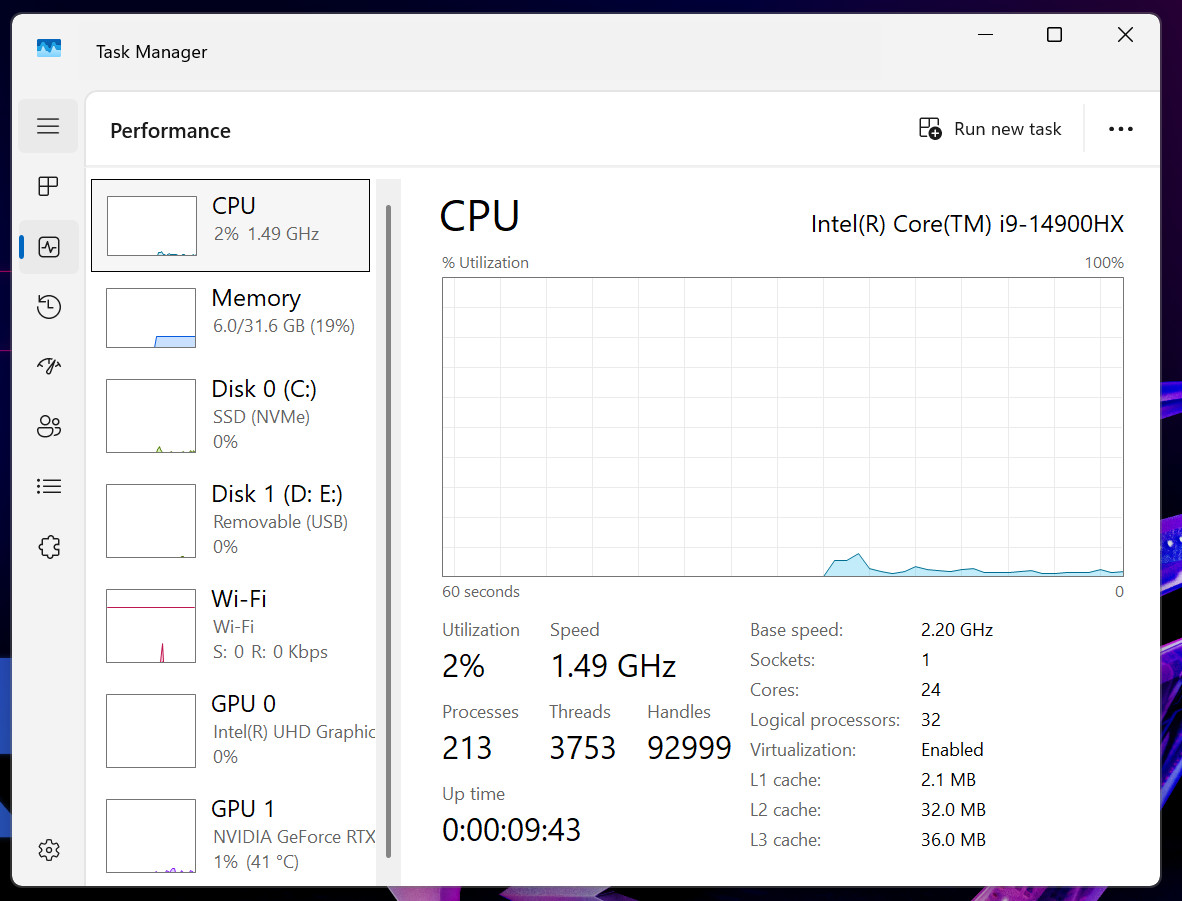Open the App history page icon
This screenshot has width=1182, height=901.
point(48,307)
